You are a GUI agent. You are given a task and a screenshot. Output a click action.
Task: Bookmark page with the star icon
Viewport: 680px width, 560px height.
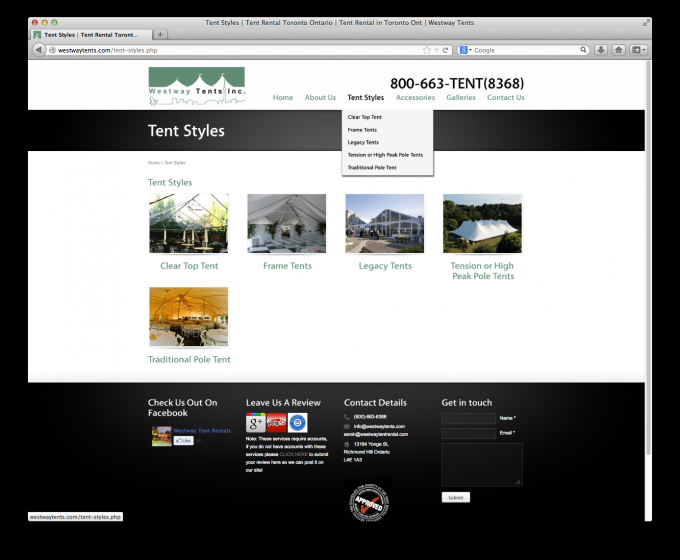click(427, 50)
